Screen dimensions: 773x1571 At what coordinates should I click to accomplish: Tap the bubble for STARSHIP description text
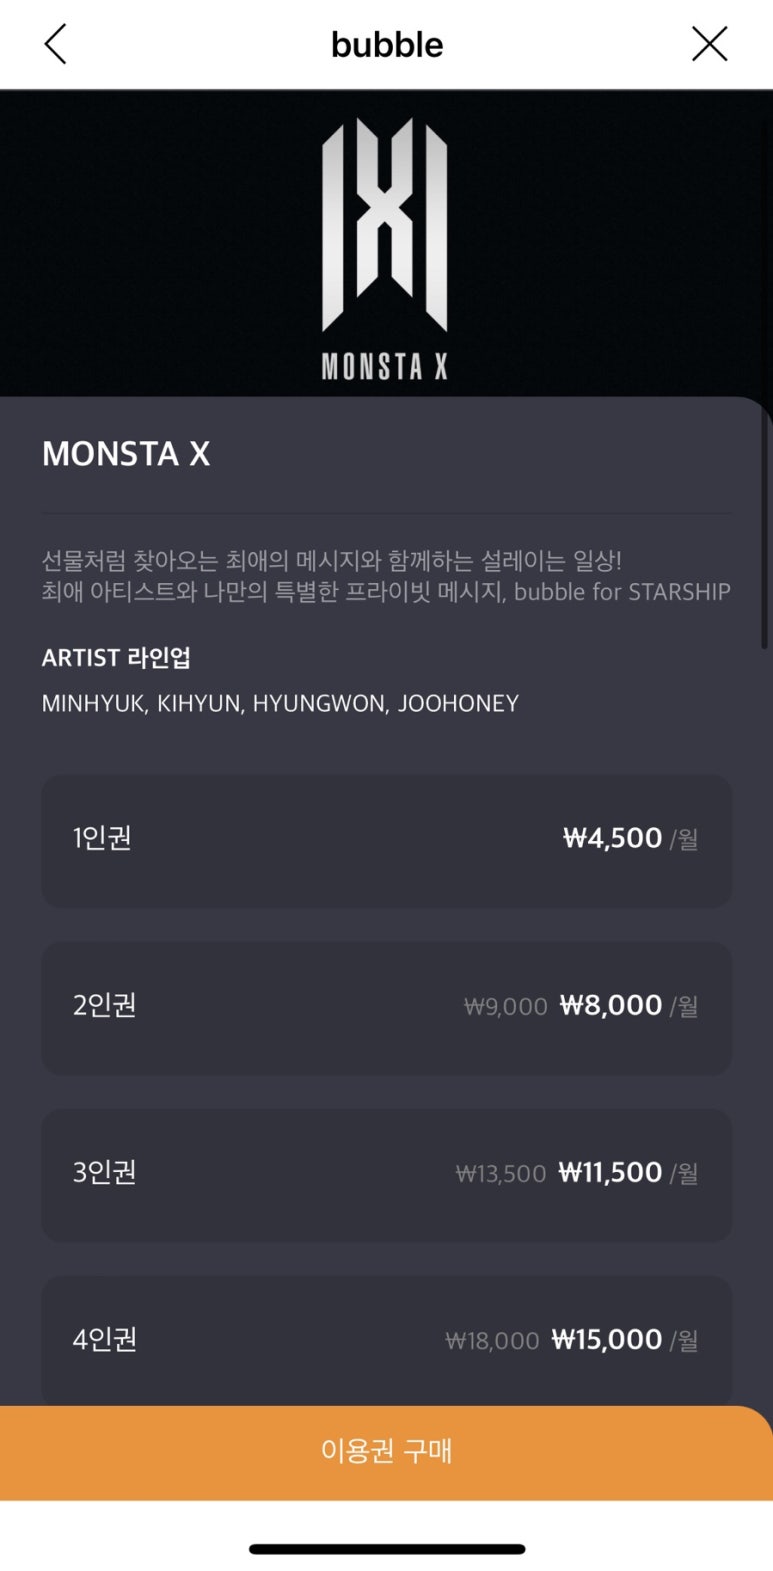386,576
